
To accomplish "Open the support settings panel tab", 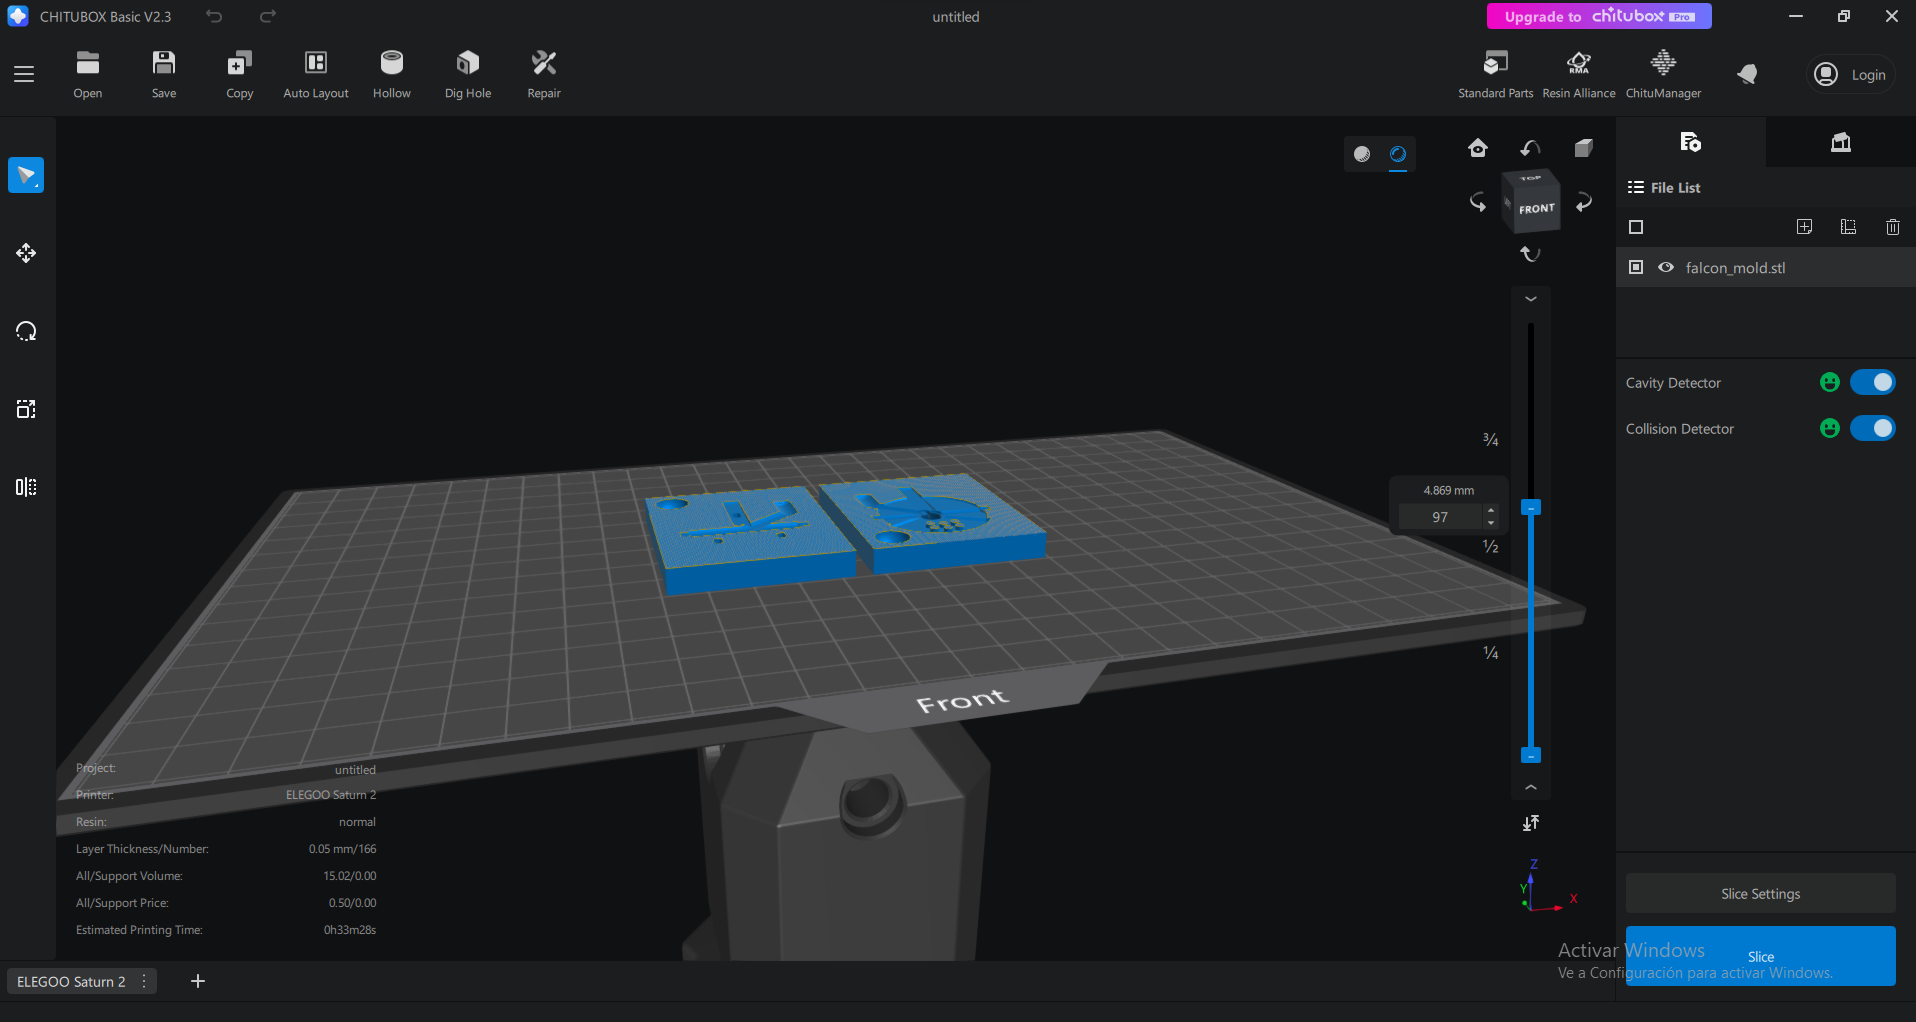I will click(1841, 142).
